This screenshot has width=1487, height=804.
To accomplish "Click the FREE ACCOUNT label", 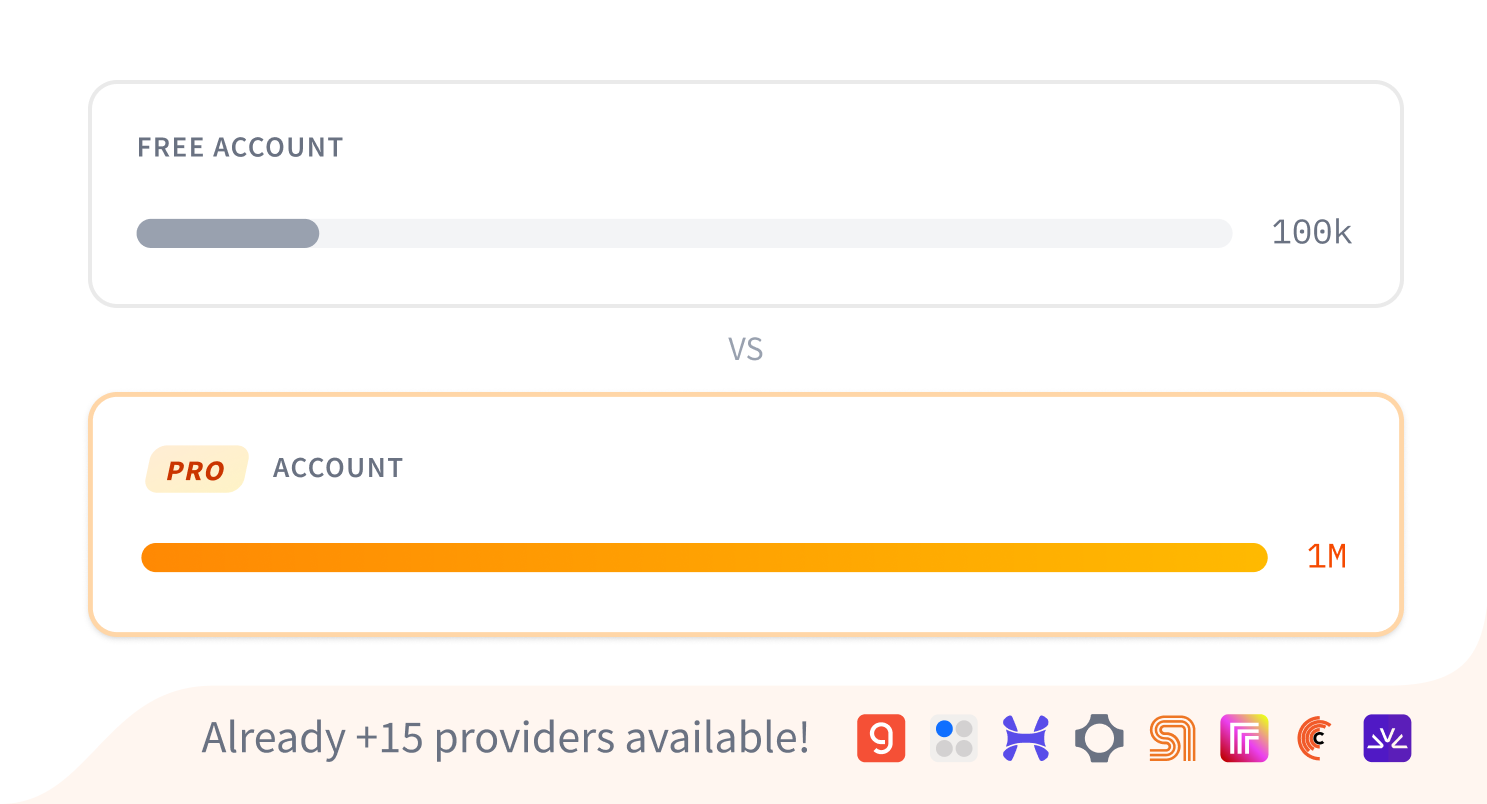I will pyautogui.click(x=240, y=148).
